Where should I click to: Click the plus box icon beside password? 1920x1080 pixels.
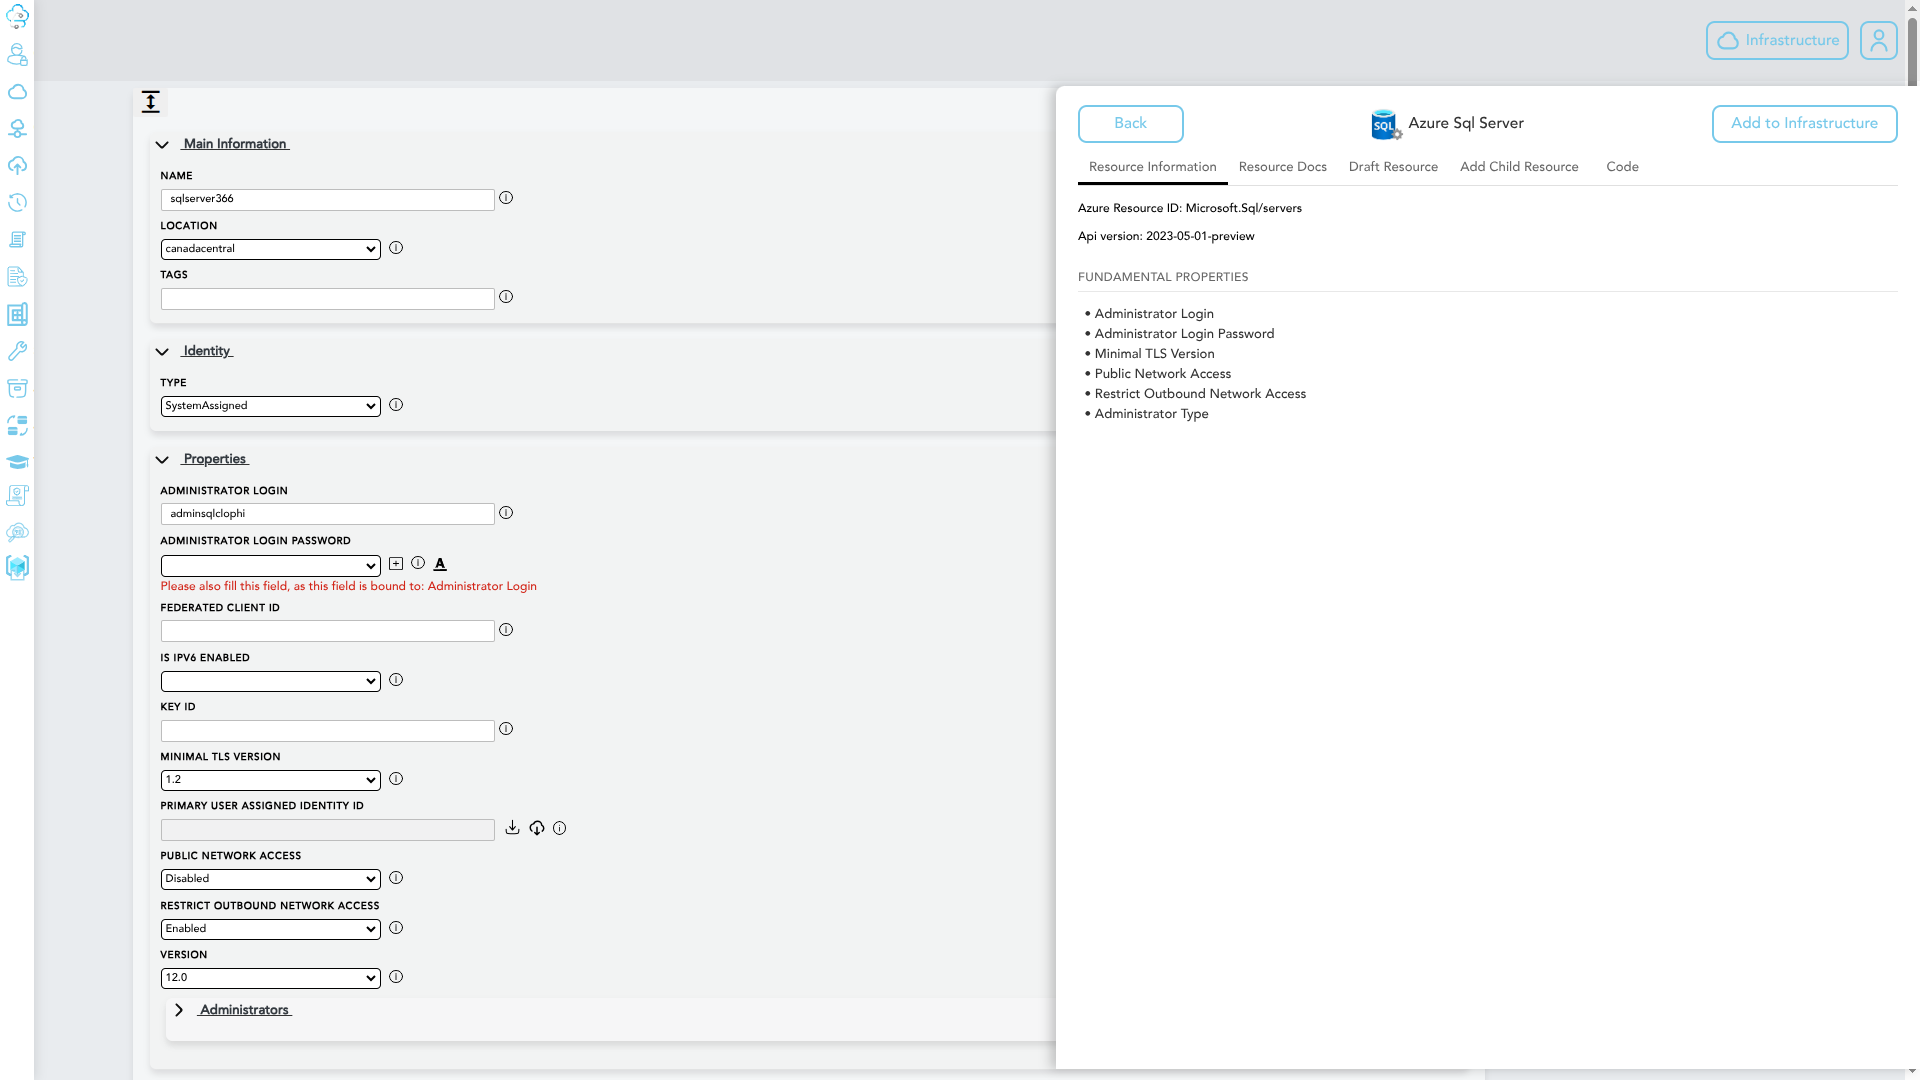click(396, 564)
